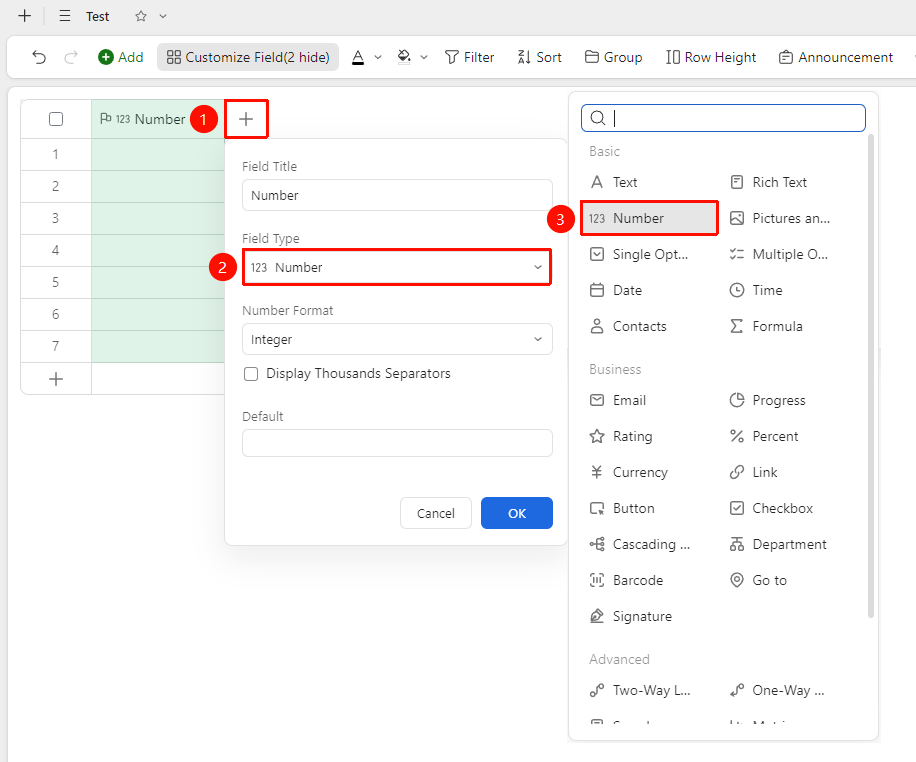Select Rich Text field type
Screen dimensions: 916x762
[x=768, y=182]
